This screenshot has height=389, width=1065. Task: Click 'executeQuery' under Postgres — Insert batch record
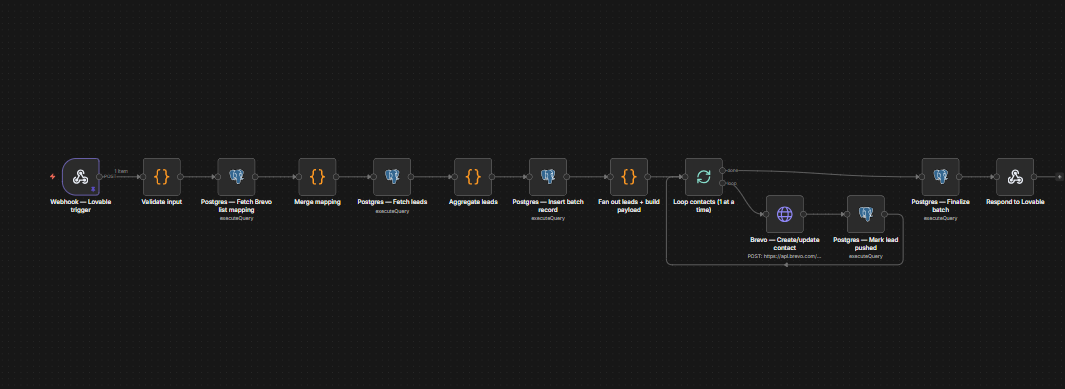pos(548,218)
